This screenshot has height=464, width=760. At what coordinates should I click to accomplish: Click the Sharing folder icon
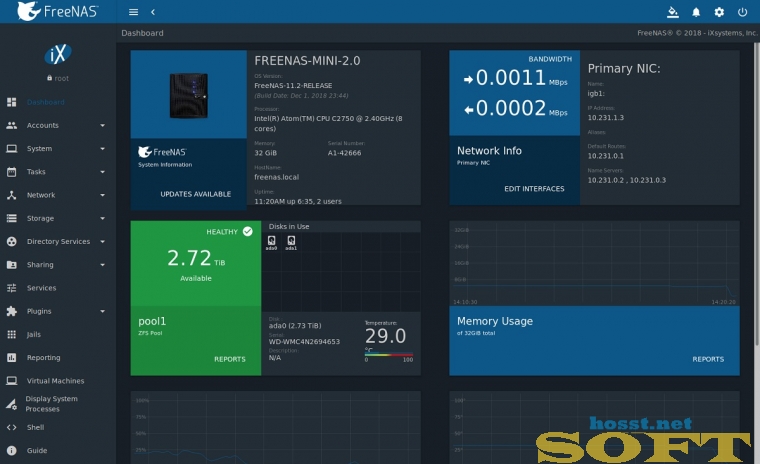(x=12, y=265)
